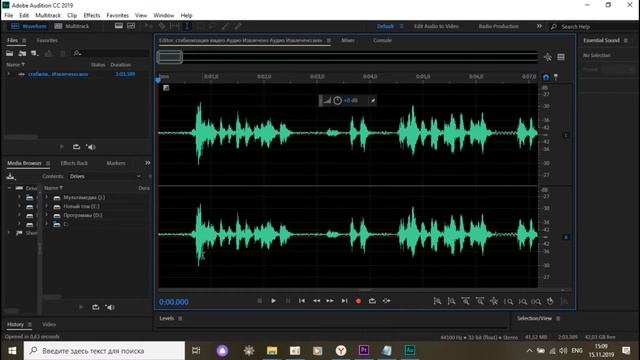Expand the audio file entry in Files panel
640x360 pixels.
(8, 74)
